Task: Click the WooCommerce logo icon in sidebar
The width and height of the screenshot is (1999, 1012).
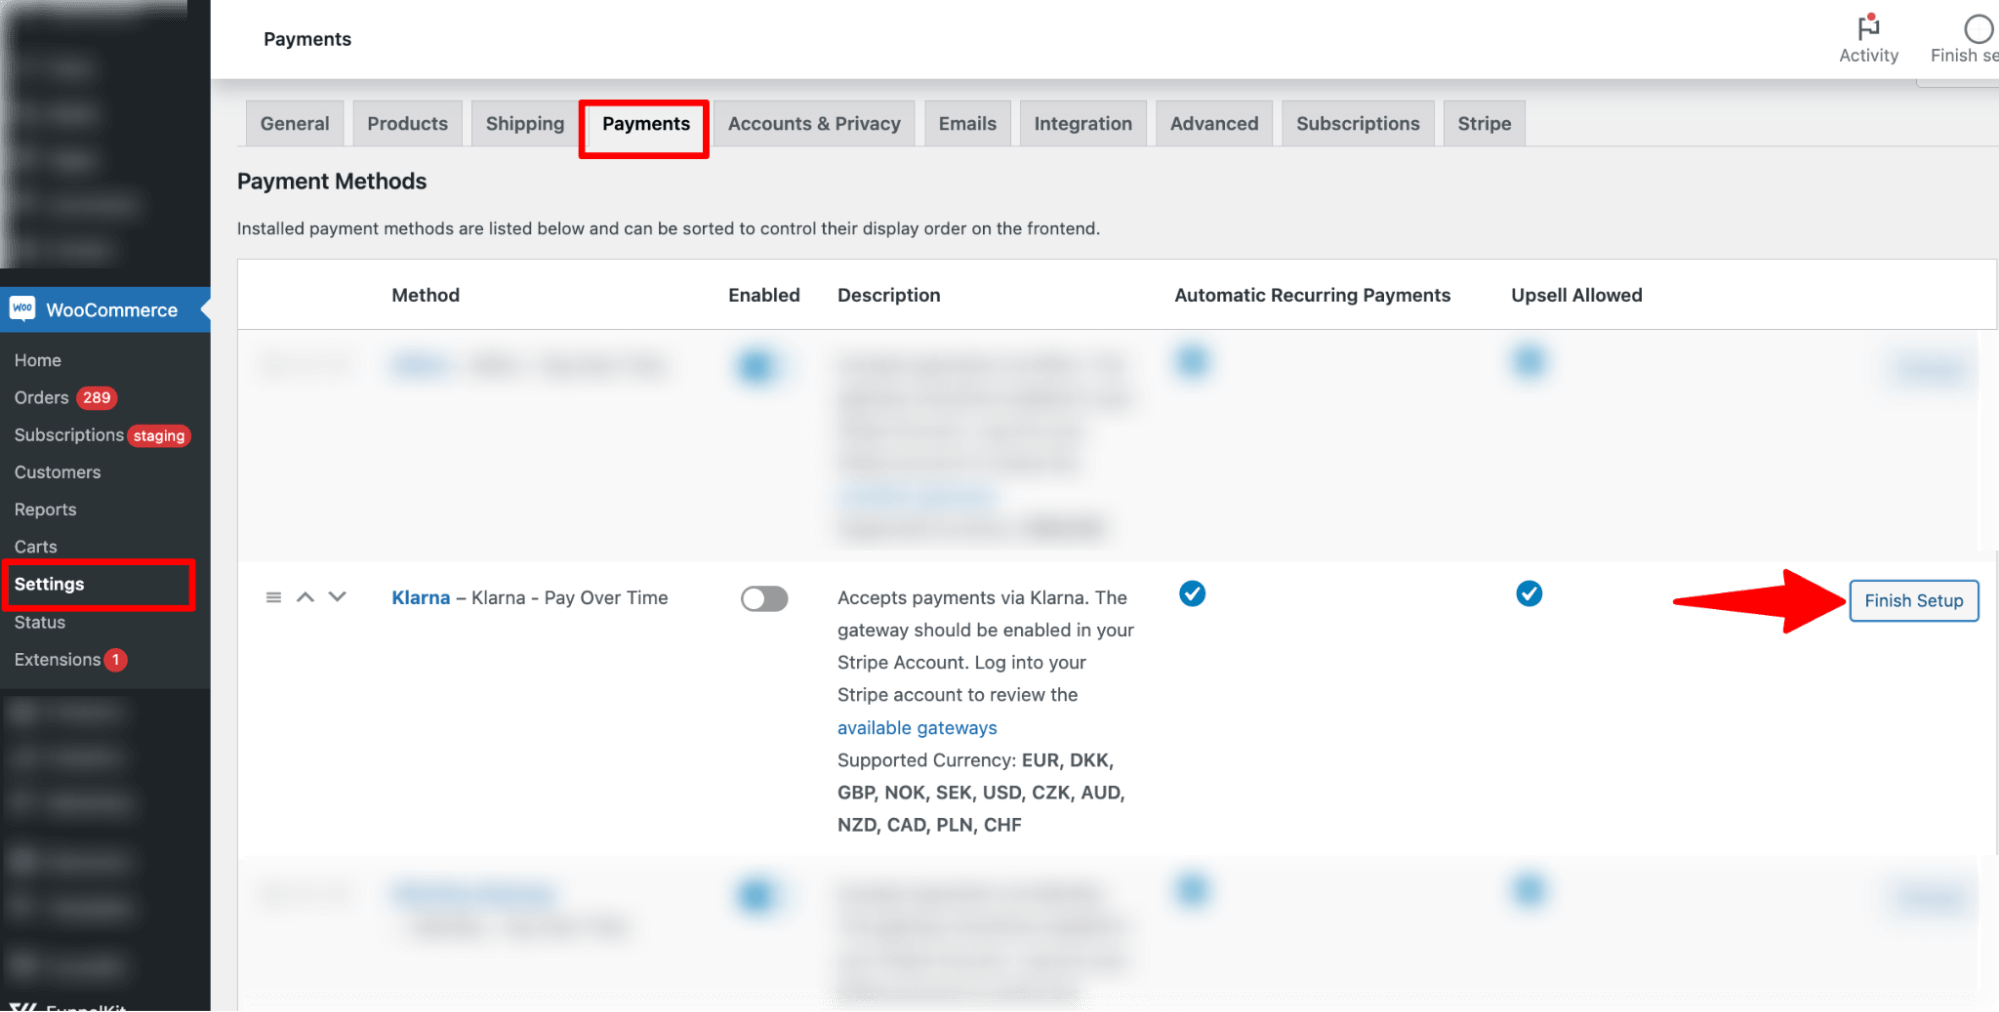Action: point(23,309)
